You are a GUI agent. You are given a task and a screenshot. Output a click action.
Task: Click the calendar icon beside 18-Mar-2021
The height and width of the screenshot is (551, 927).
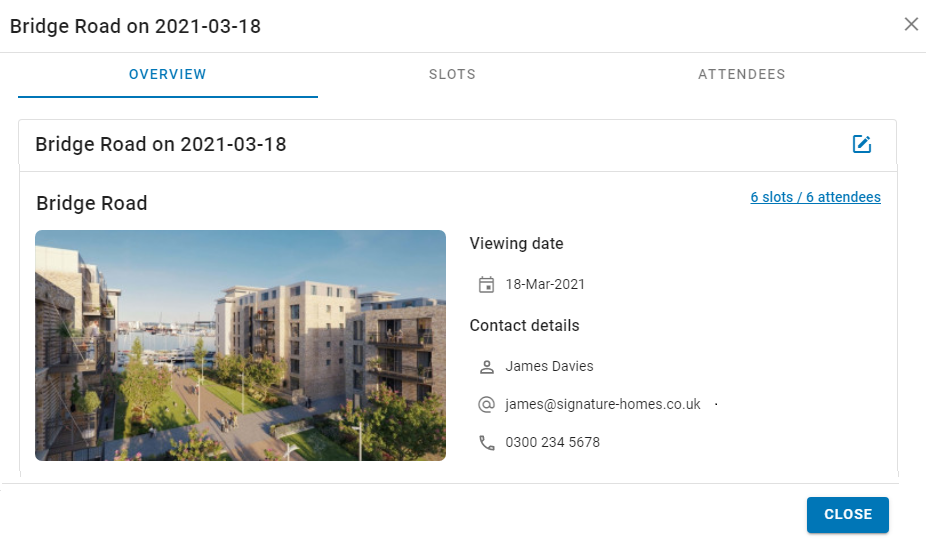tap(486, 284)
